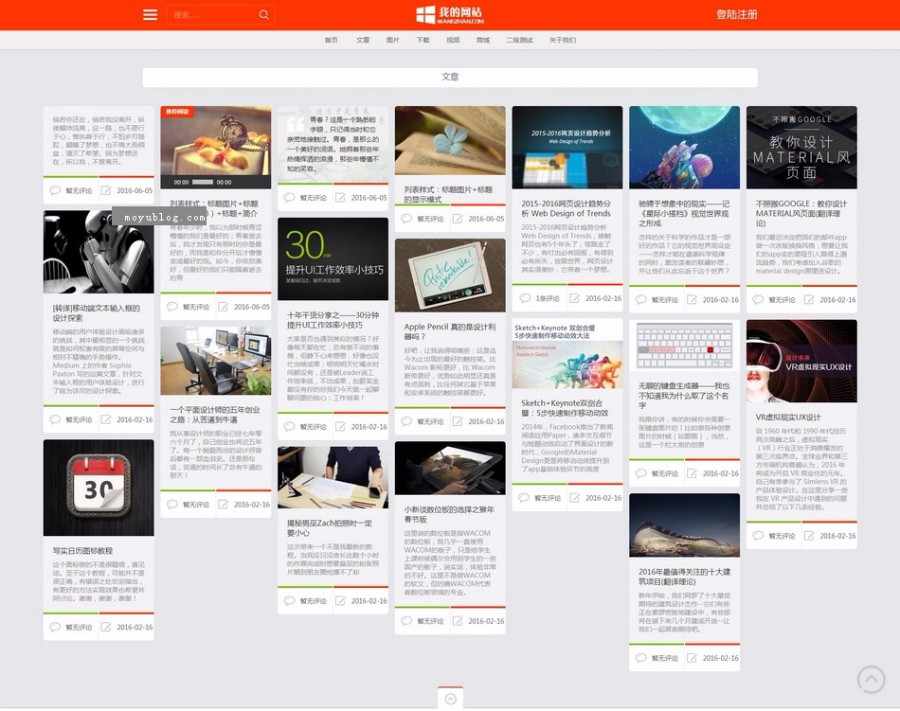The width and height of the screenshot is (900, 711).
Task: Click the video progress bar on clock thumbnail
Action: 203,182
